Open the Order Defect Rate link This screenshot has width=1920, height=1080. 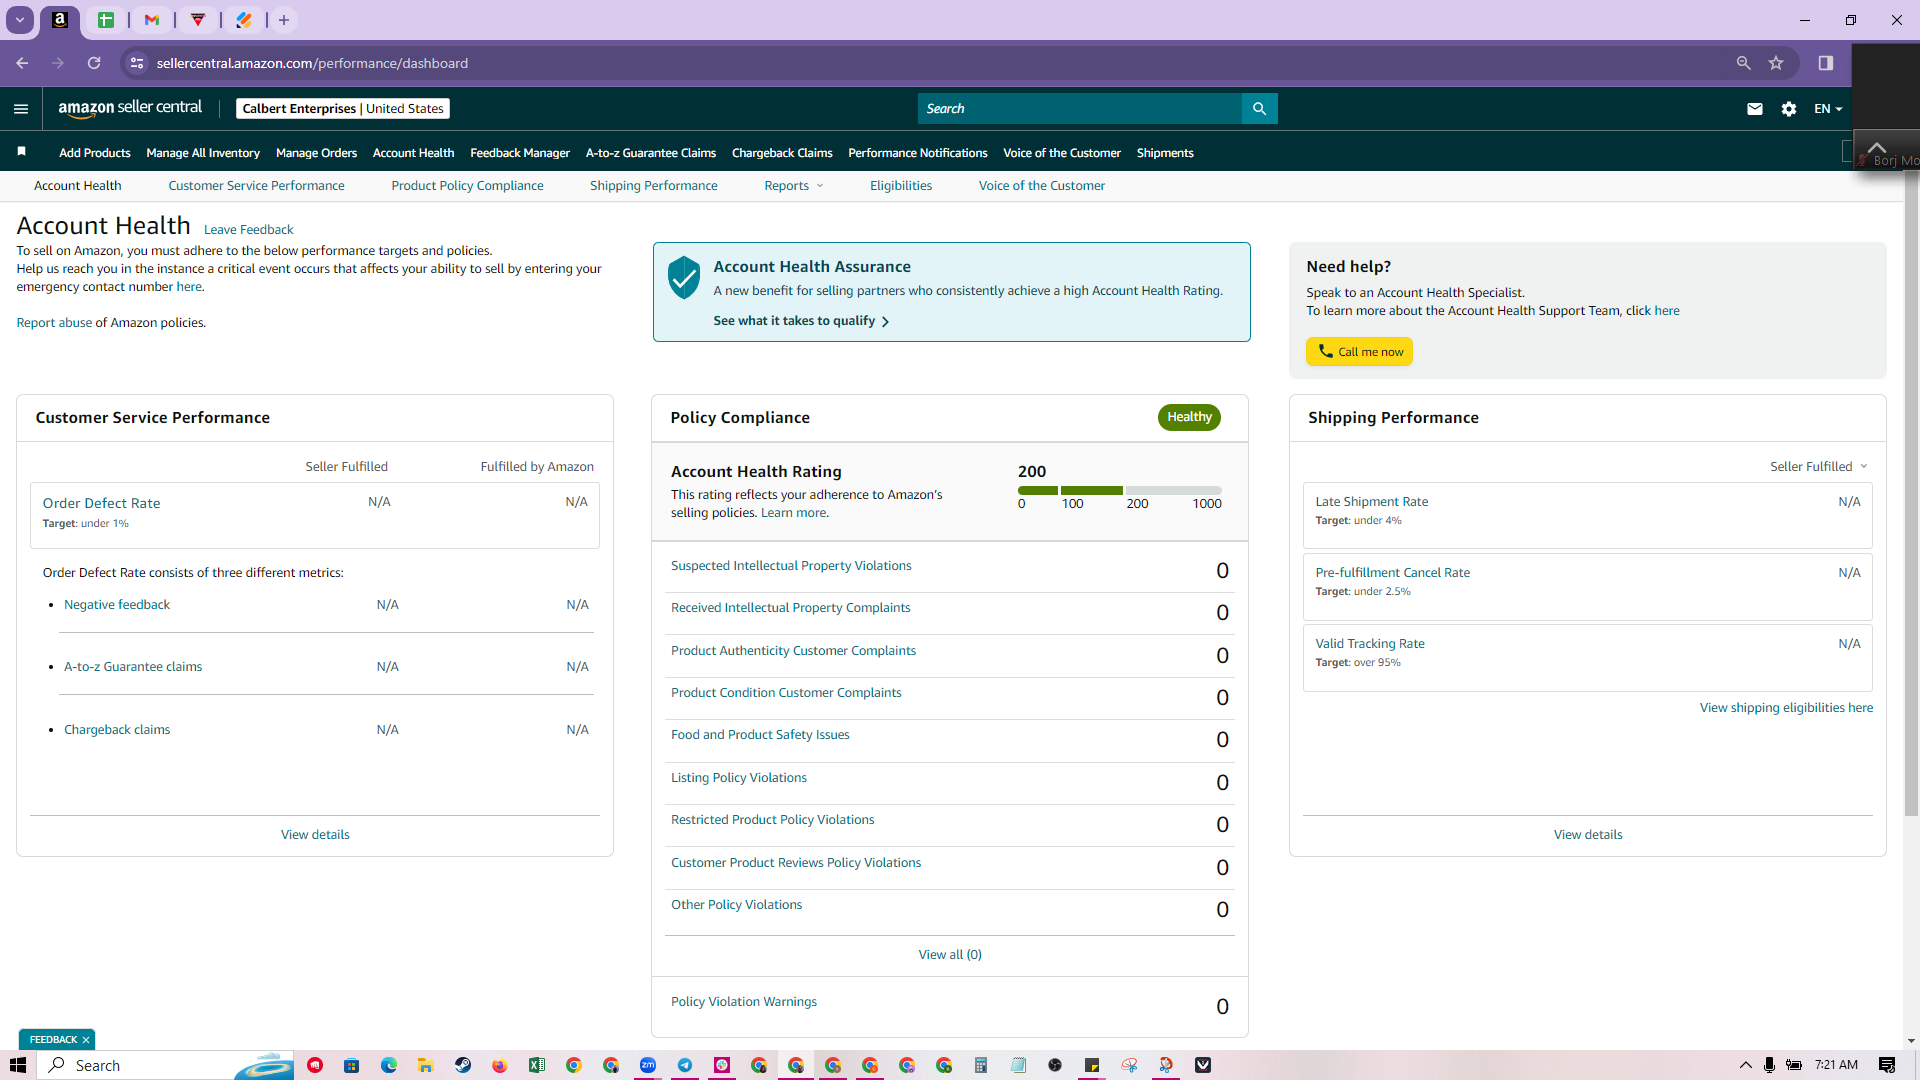pos(101,503)
